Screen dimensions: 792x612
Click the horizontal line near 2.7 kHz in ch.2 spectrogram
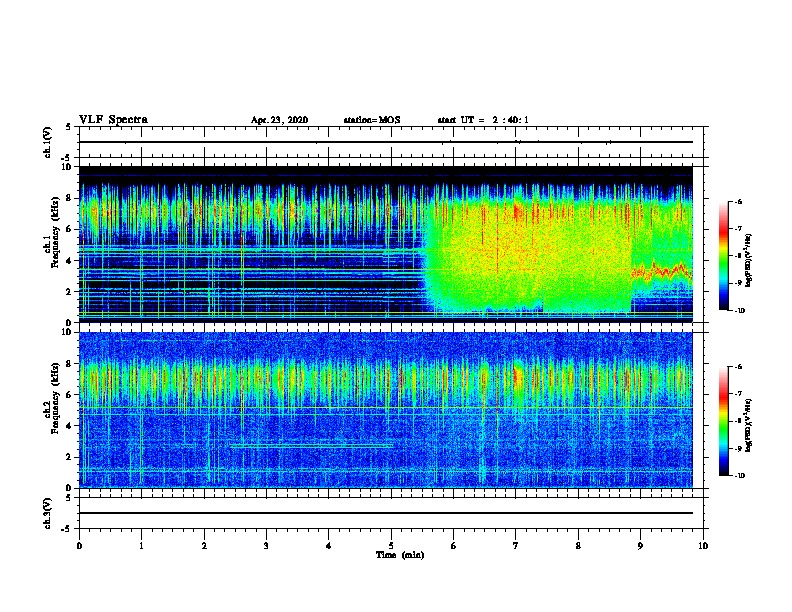click(312, 446)
